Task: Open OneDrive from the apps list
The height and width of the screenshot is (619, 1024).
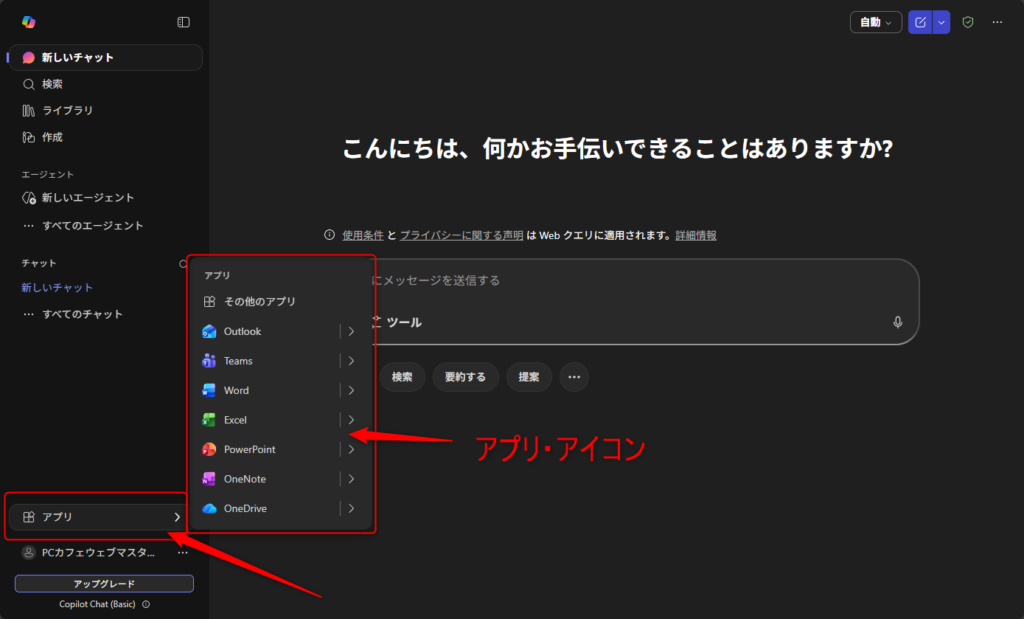Action: click(x=209, y=509)
